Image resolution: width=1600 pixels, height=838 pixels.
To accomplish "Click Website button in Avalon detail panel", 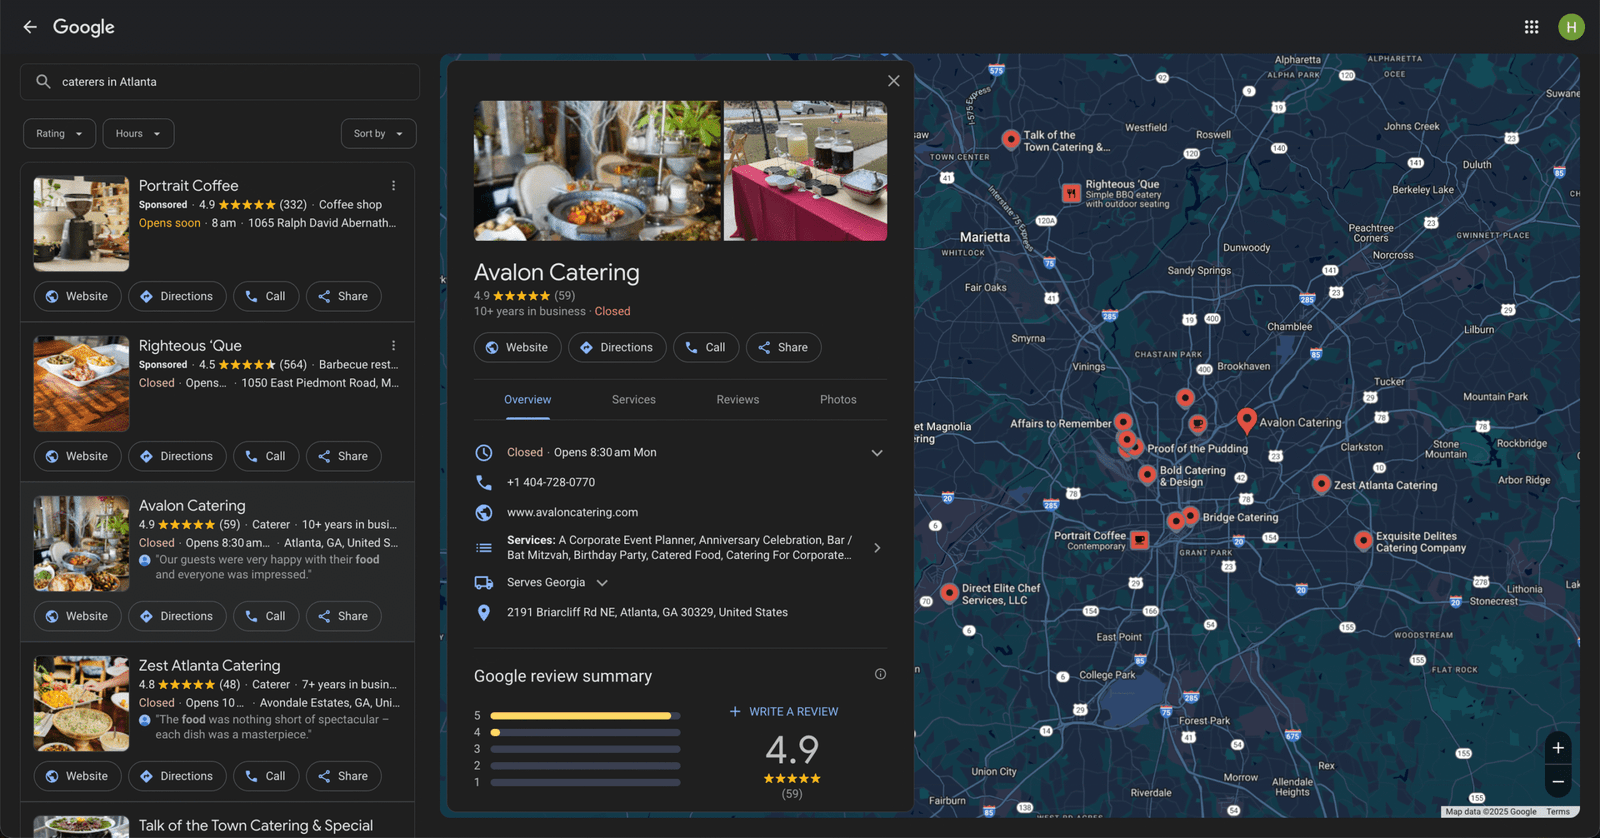I will [517, 347].
